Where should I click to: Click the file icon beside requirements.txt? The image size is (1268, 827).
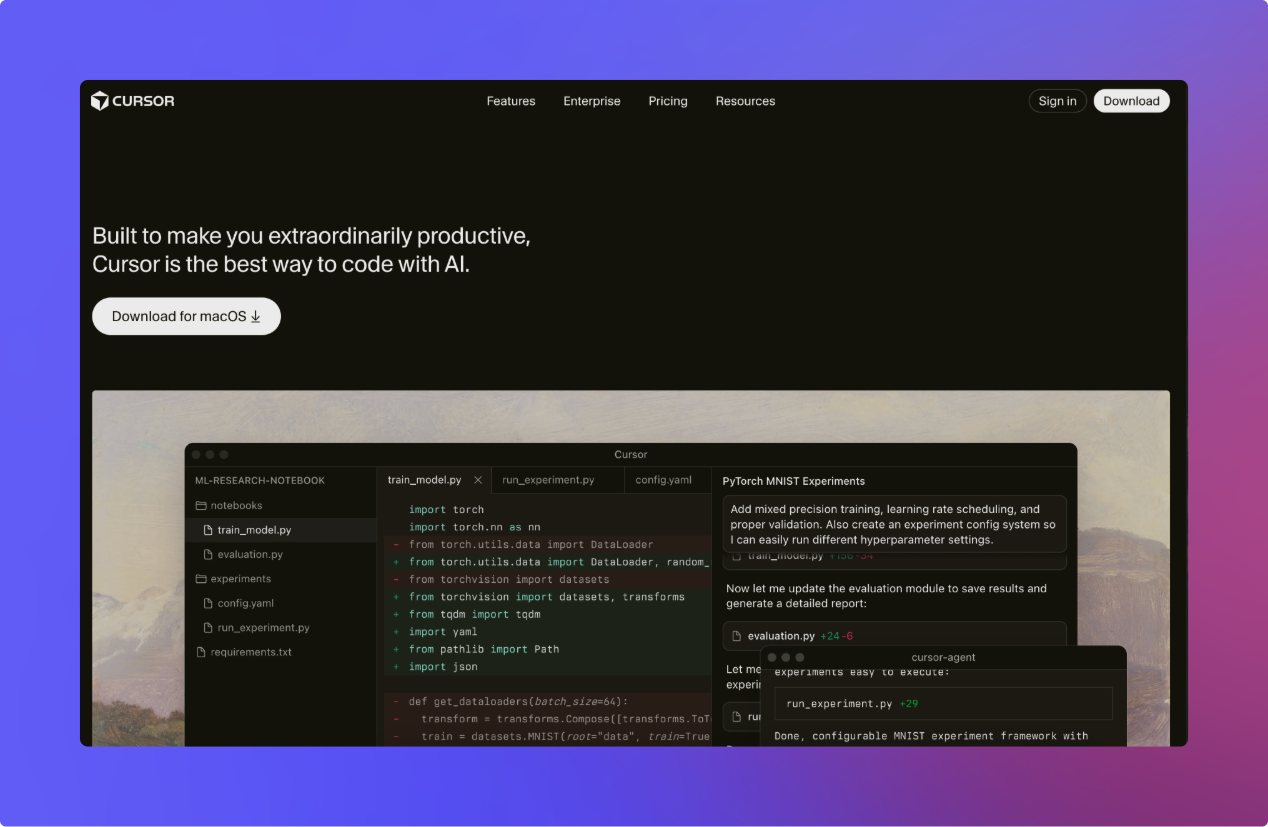point(200,652)
